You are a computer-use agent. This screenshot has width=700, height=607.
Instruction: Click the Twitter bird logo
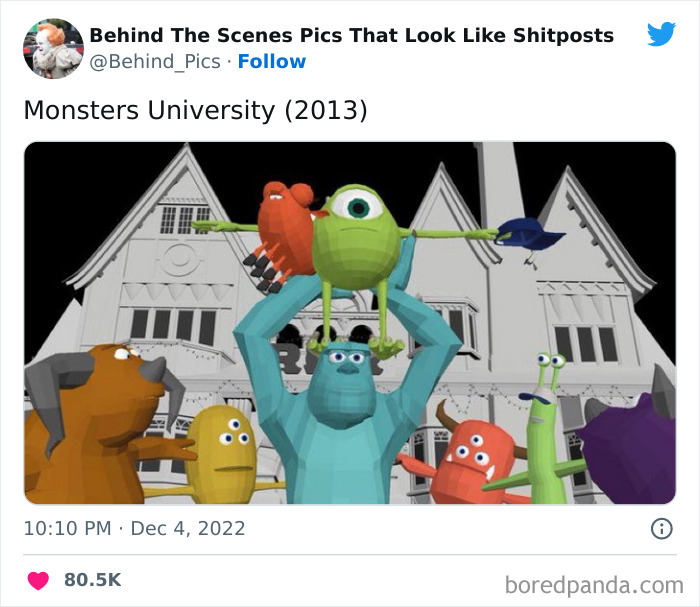point(661,33)
